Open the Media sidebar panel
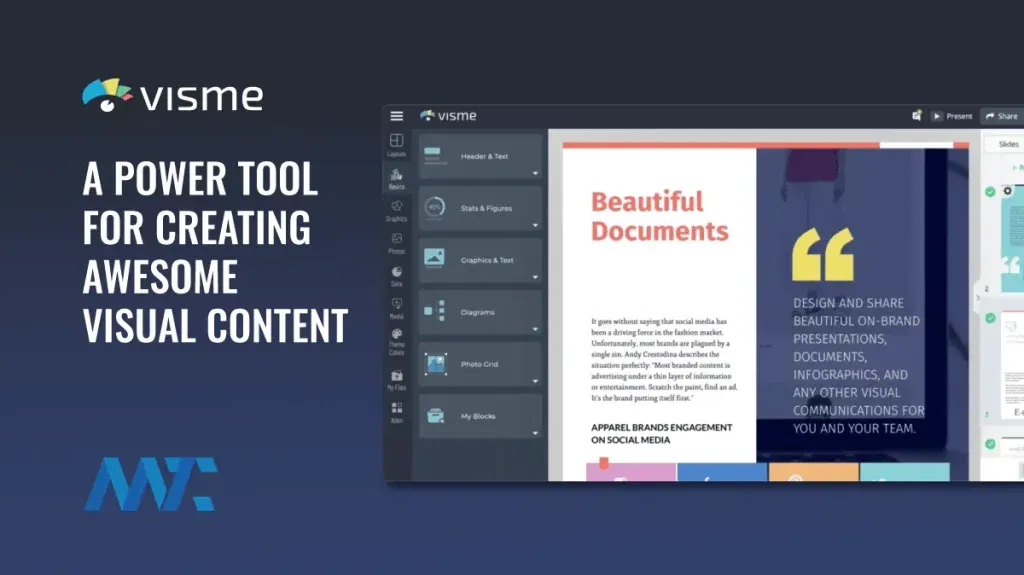 coord(396,308)
